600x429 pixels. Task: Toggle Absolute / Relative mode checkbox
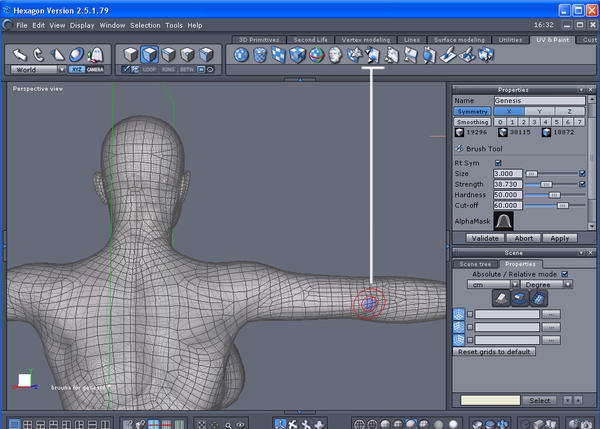(x=564, y=273)
